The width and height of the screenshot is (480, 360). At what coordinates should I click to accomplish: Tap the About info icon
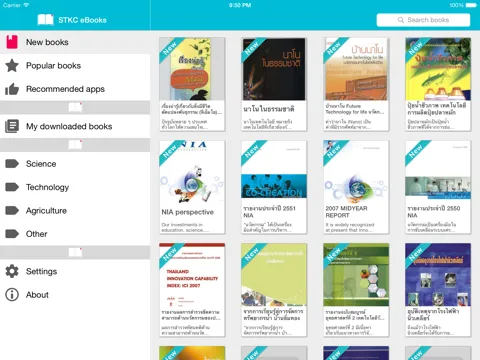[x=12, y=295]
